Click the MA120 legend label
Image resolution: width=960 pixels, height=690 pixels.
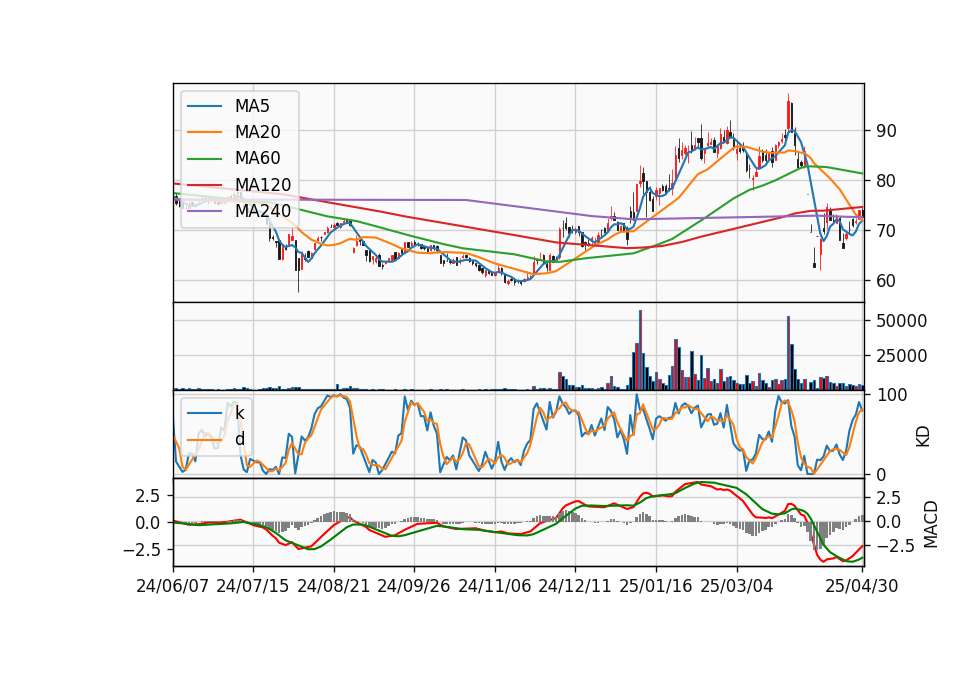263,184
